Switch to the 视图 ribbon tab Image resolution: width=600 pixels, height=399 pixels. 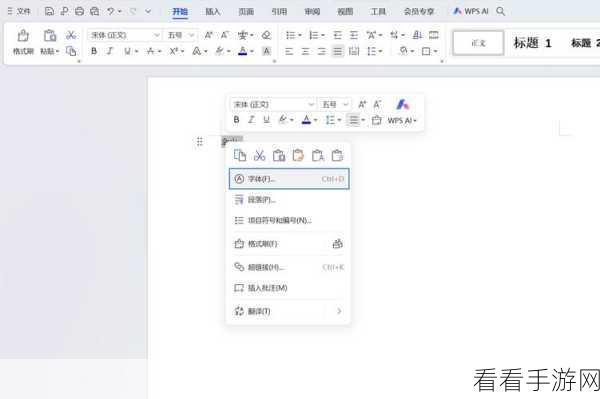[345, 12]
